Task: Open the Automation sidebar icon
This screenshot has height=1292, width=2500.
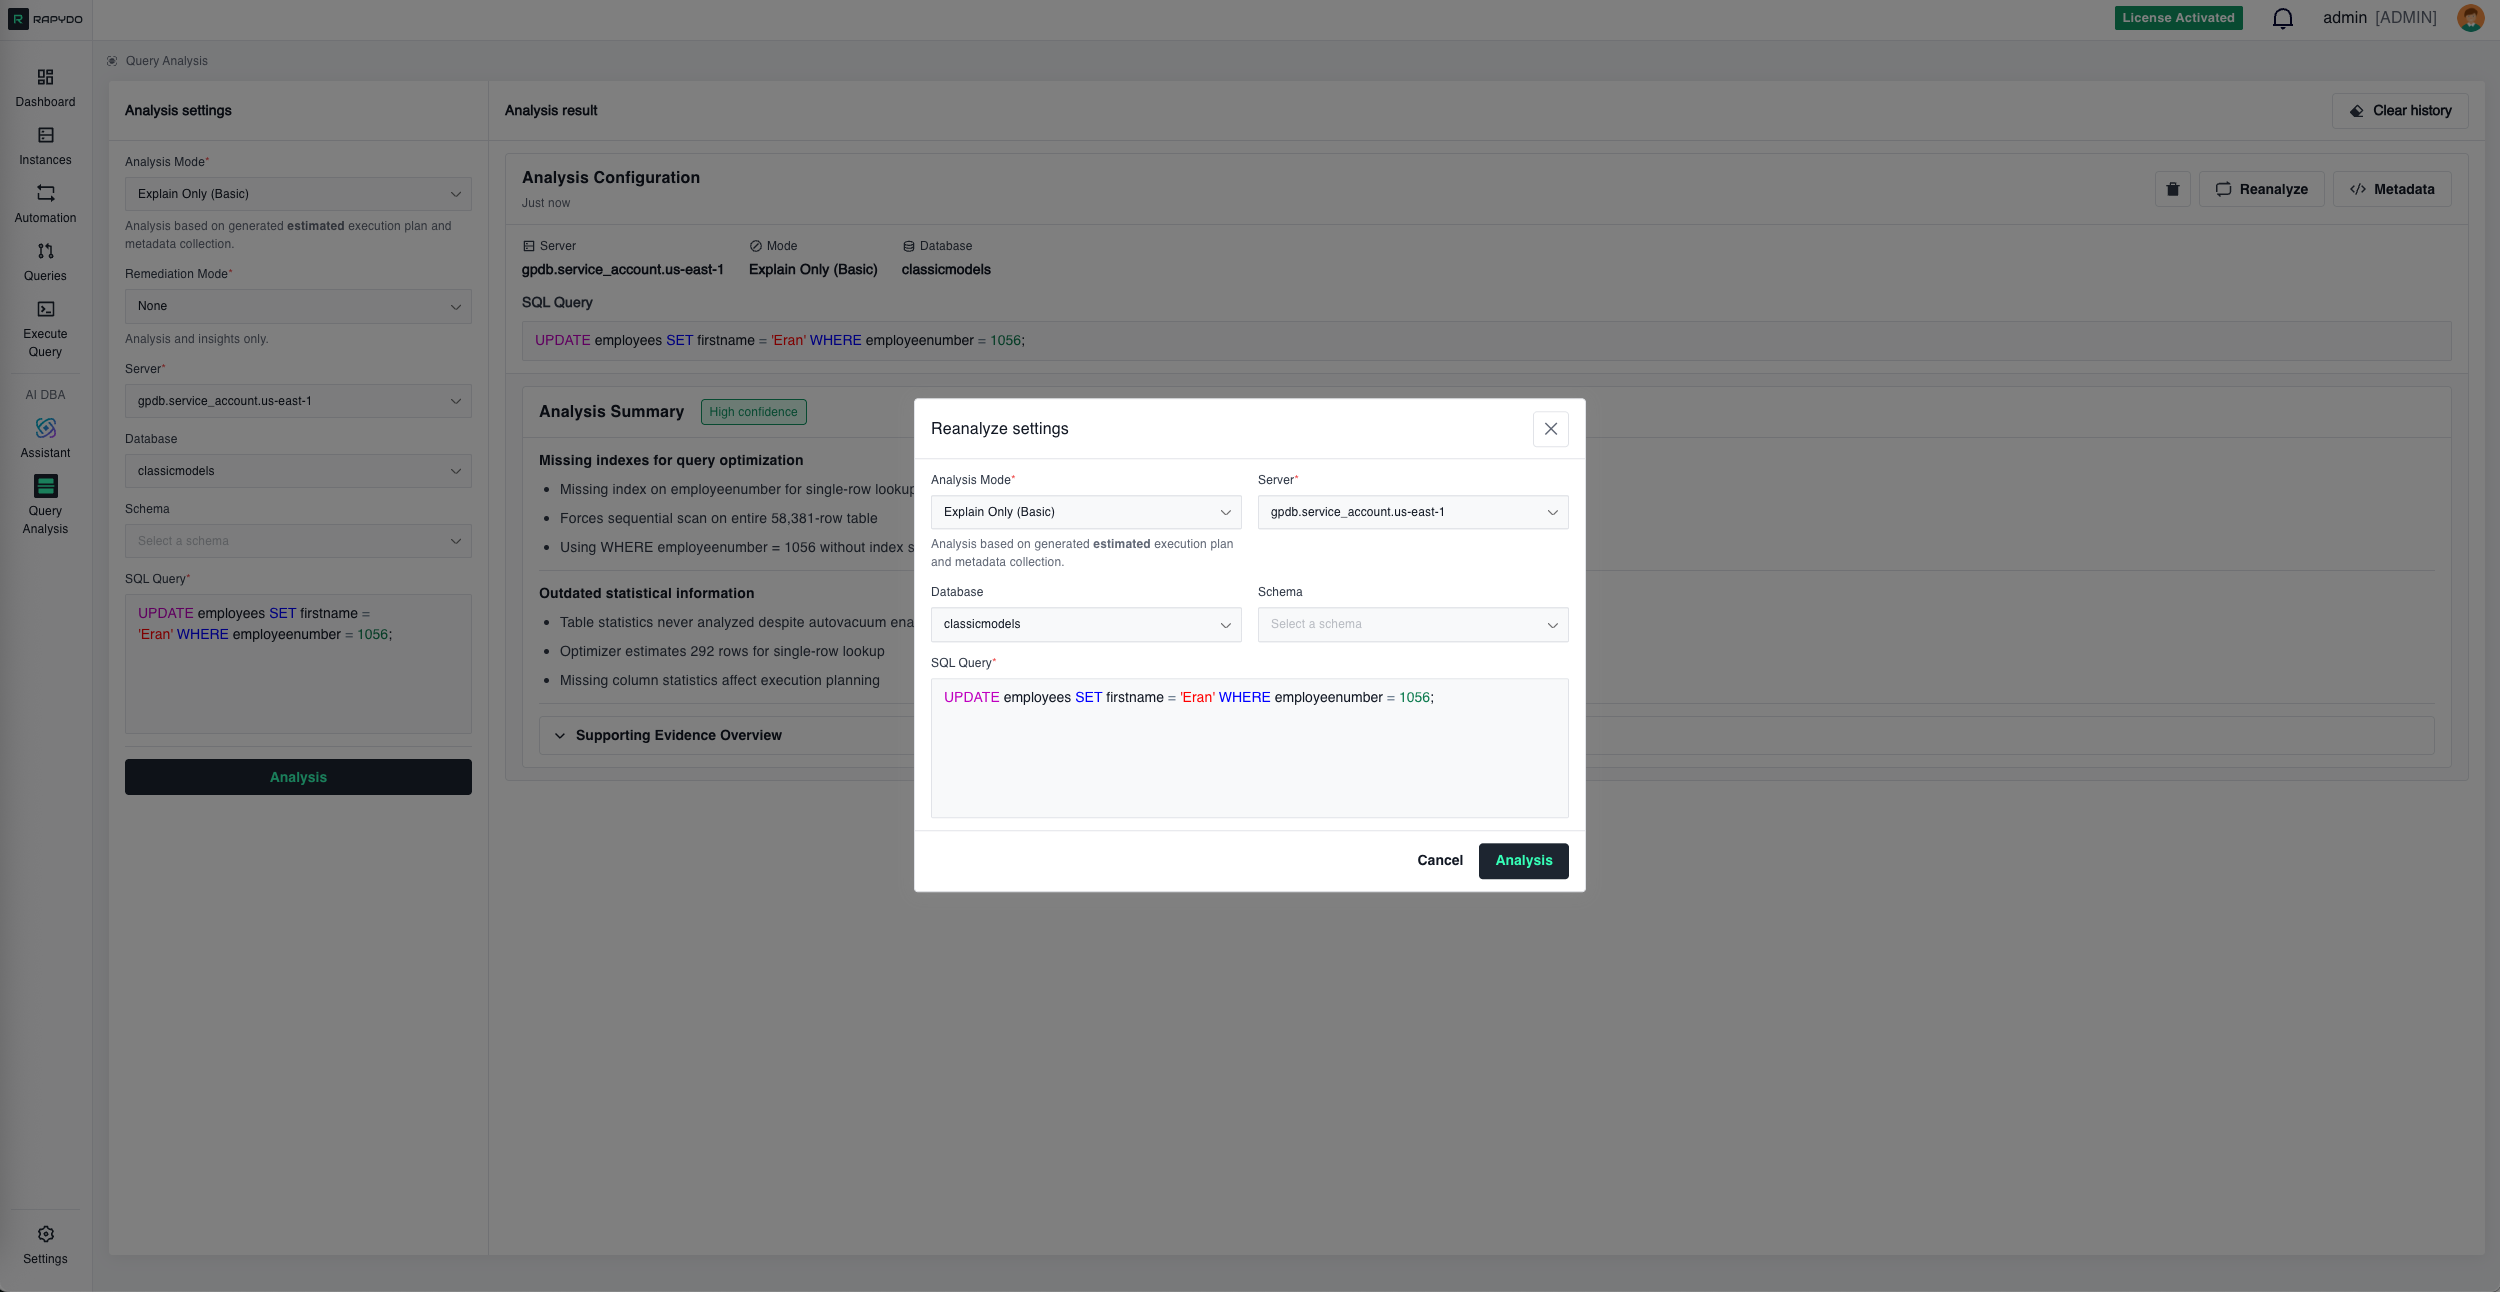Action: pos(45,194)
